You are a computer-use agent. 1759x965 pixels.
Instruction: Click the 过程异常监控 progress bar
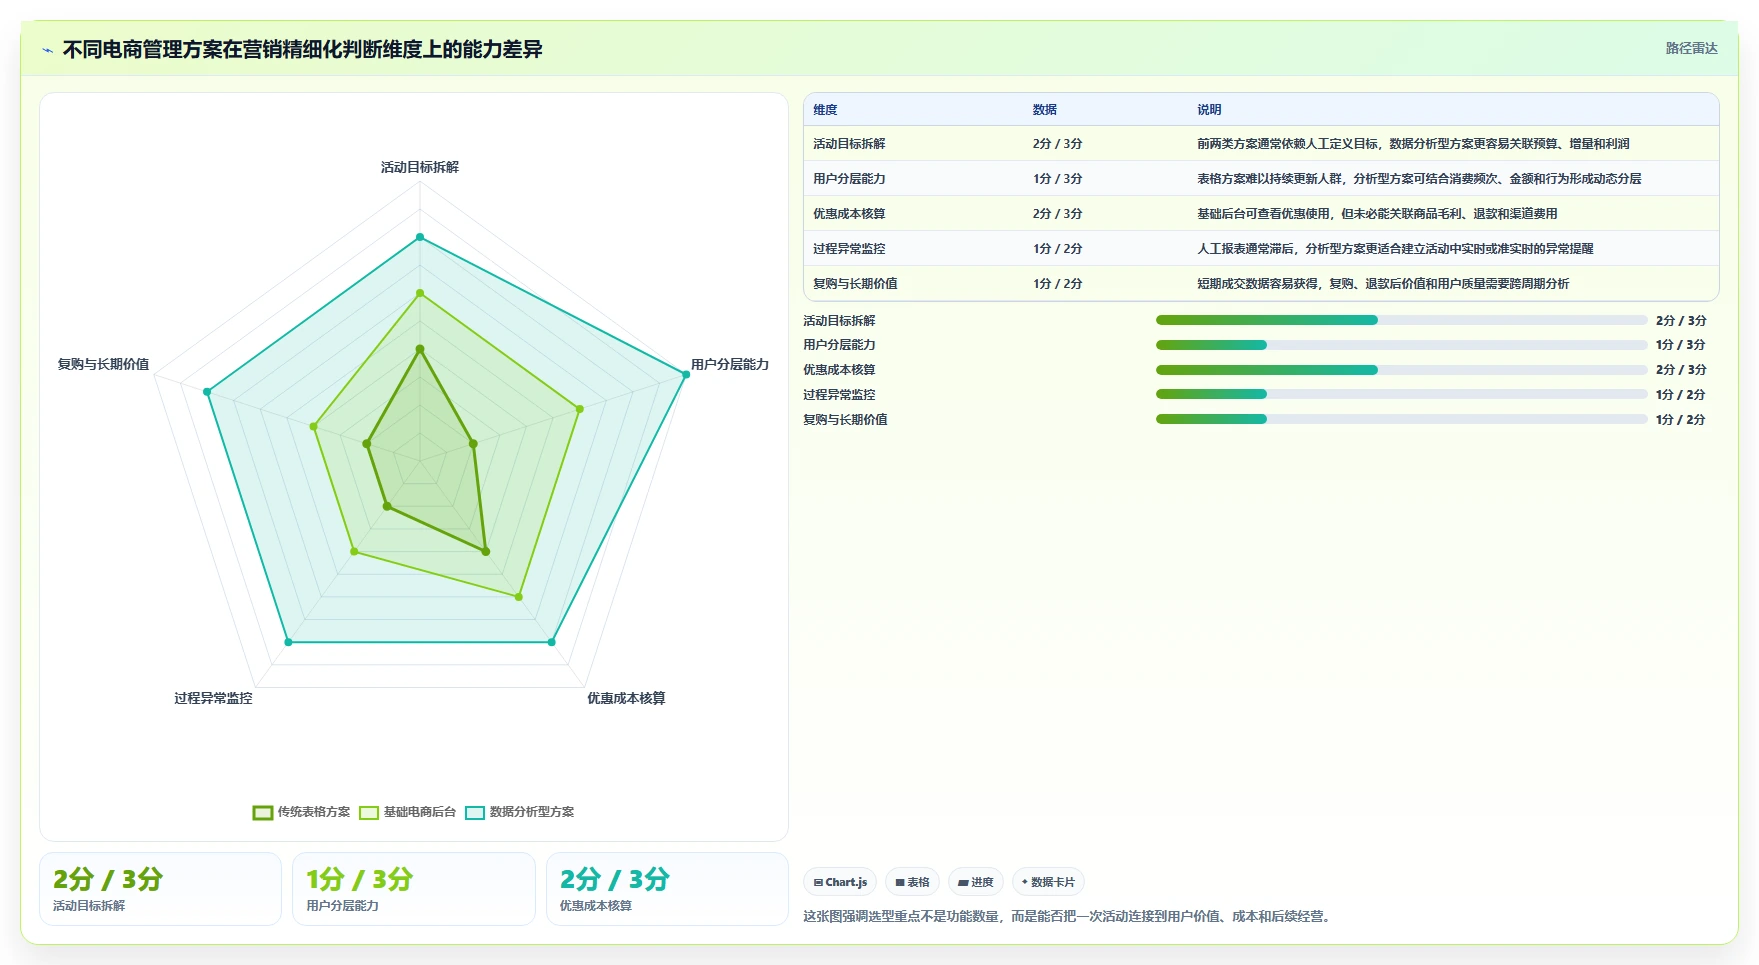click(x=1401, y=394)
